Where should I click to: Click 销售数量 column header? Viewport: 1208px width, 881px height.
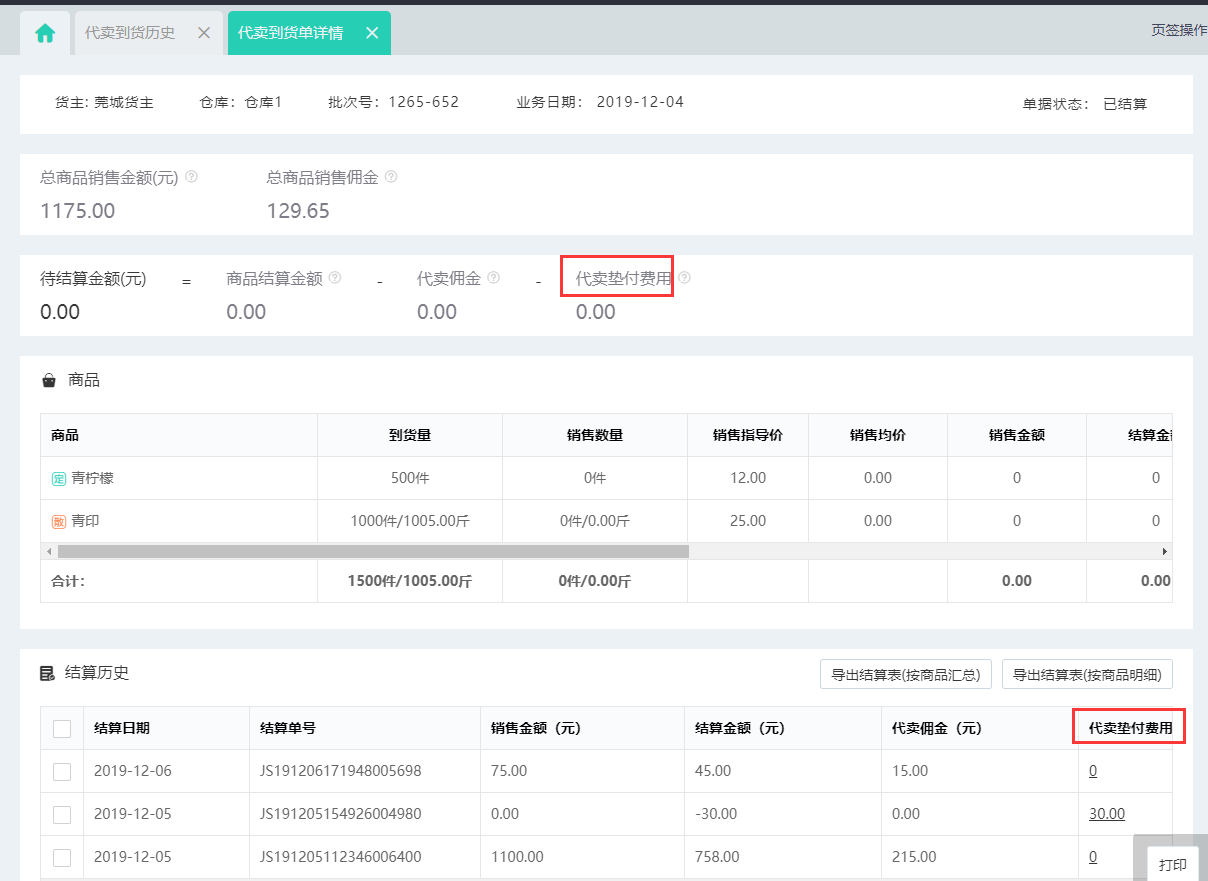[x=595, y=435]
